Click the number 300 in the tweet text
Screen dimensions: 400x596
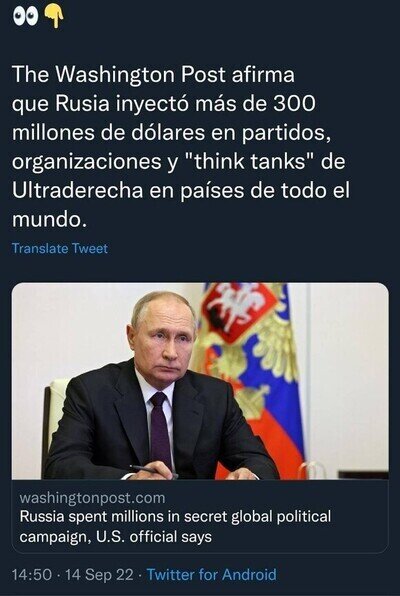[294, 103]
